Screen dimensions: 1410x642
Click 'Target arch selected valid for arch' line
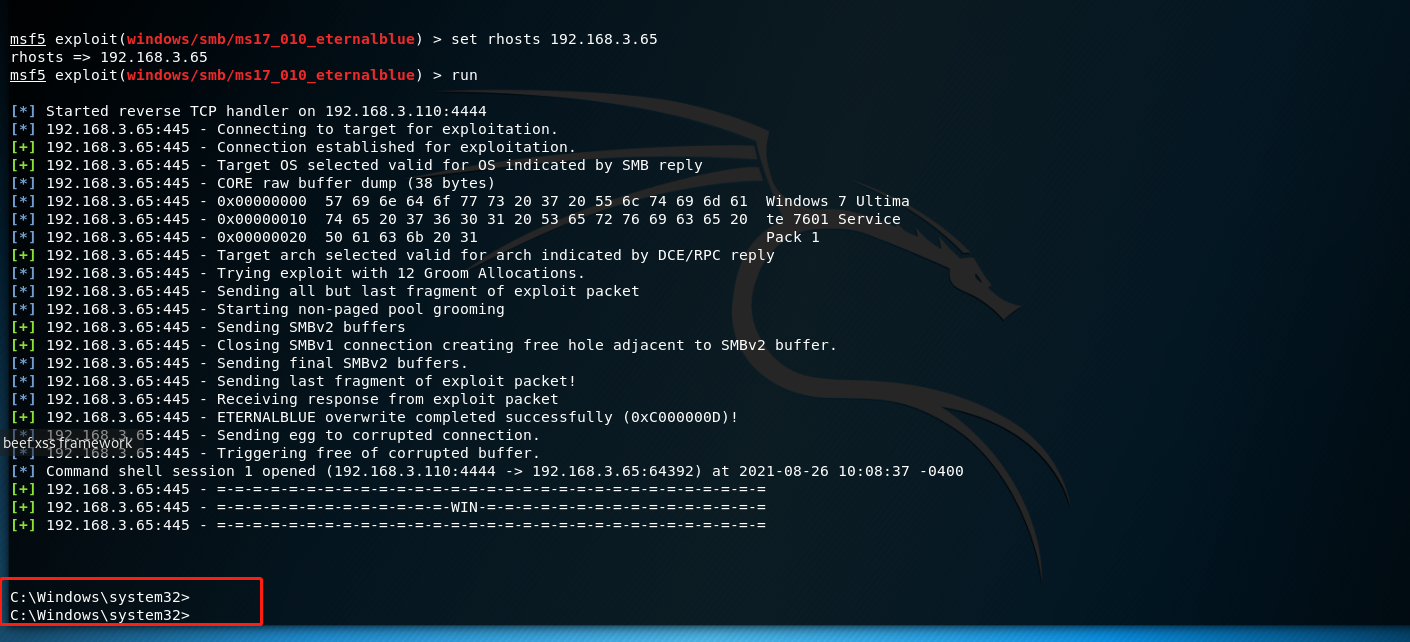(393, 255)
